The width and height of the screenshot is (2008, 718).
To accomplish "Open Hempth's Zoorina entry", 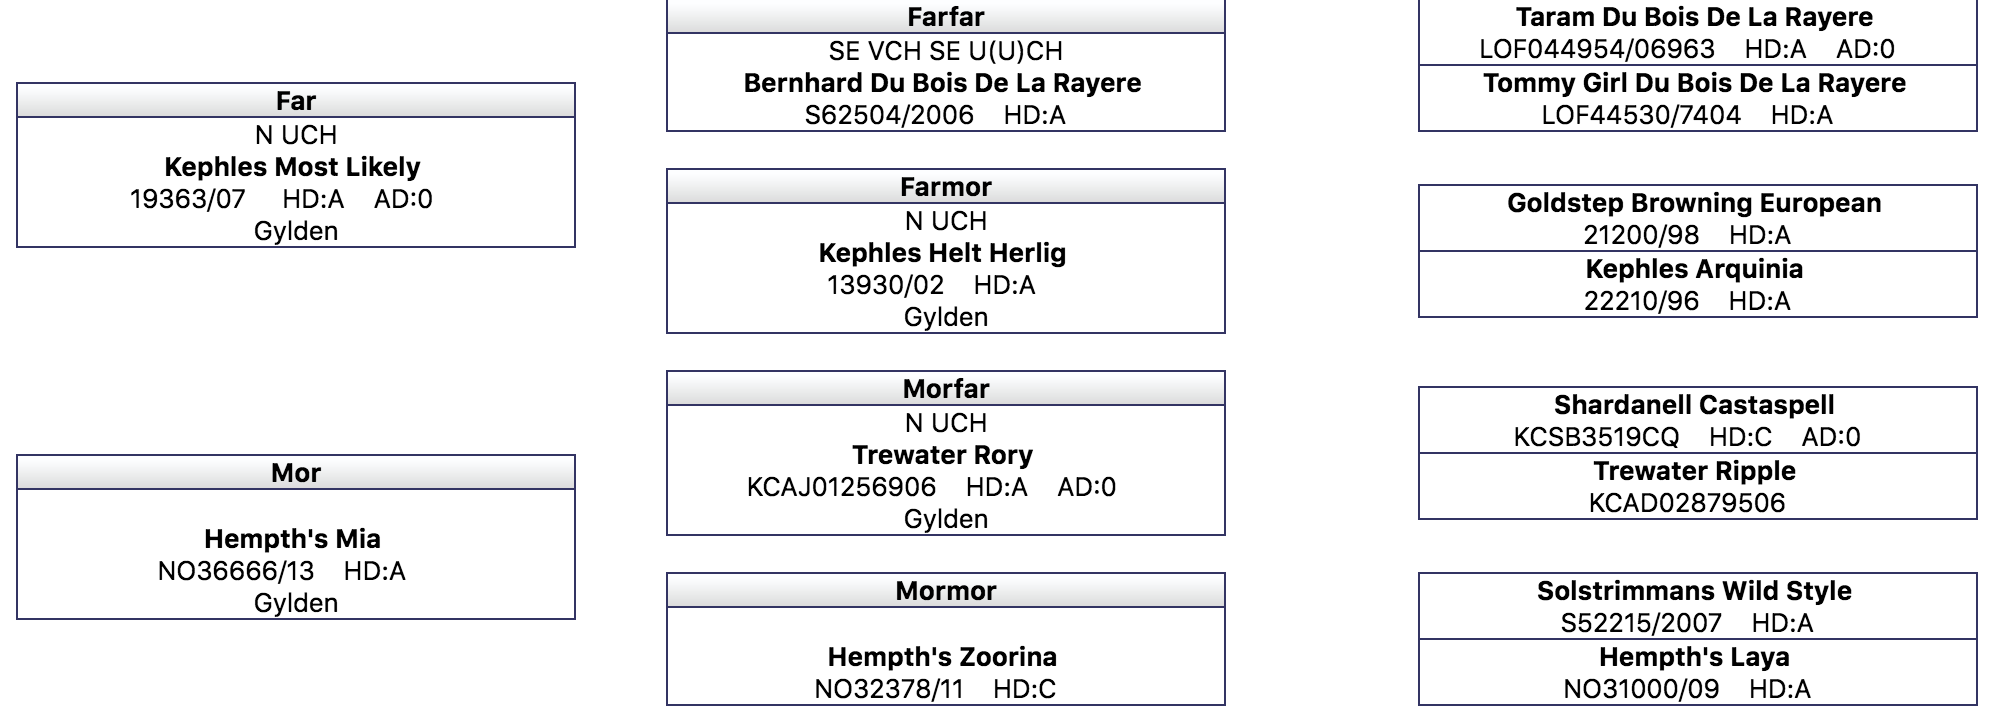I will click(942, 657).
